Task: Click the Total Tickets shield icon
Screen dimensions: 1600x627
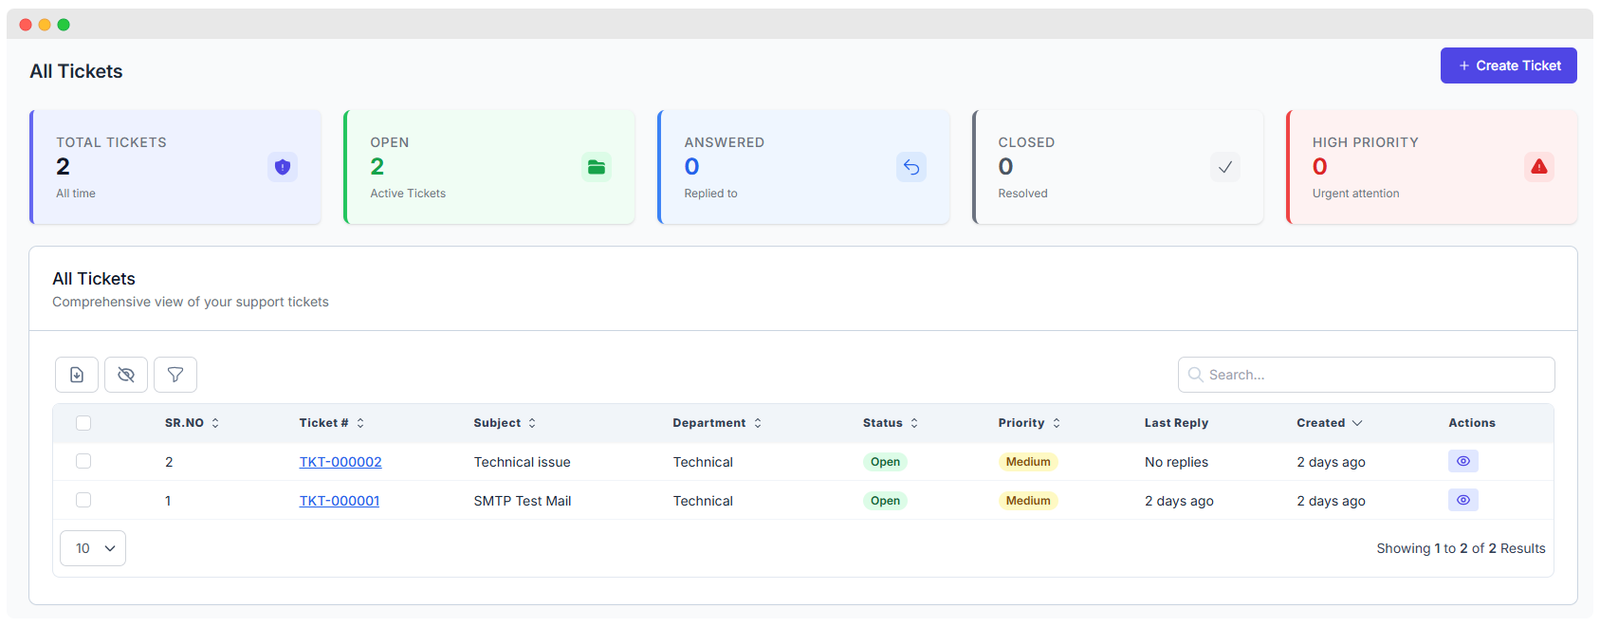Action: tap(283, 167)
